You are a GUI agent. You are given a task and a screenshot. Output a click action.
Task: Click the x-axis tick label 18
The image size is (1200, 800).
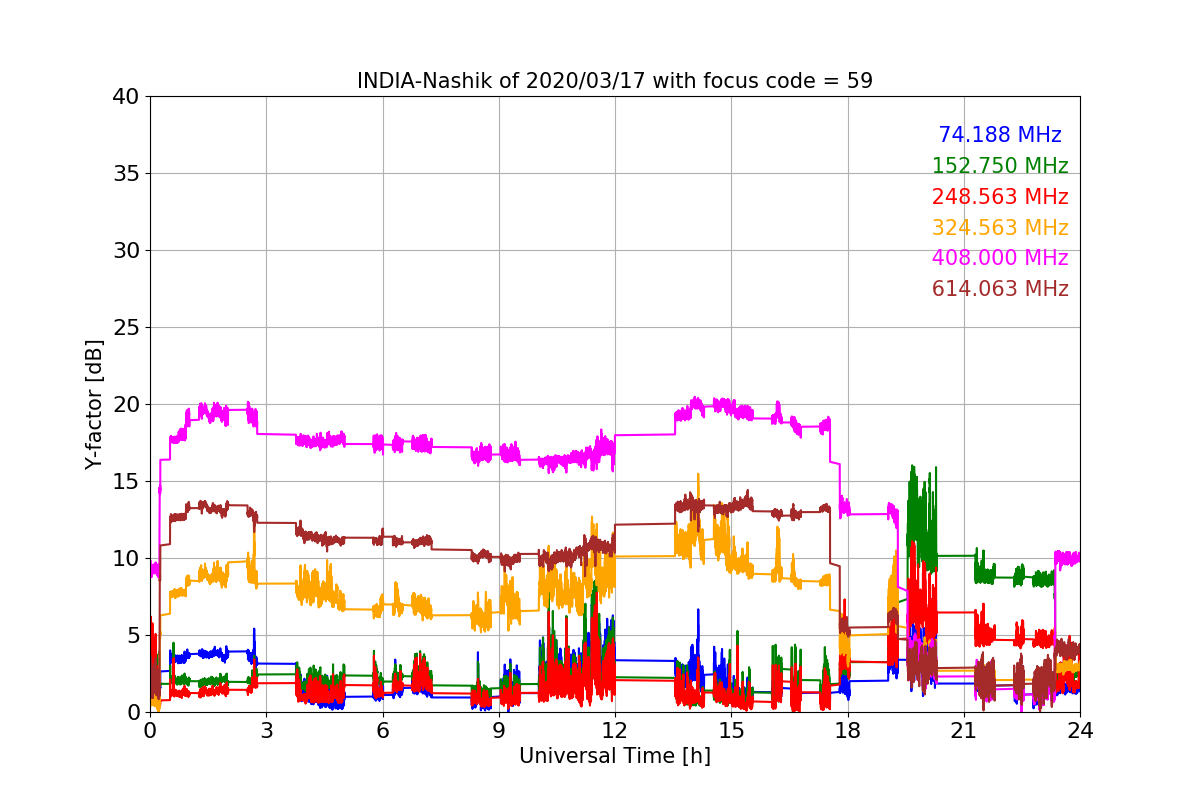coord(848,730)
